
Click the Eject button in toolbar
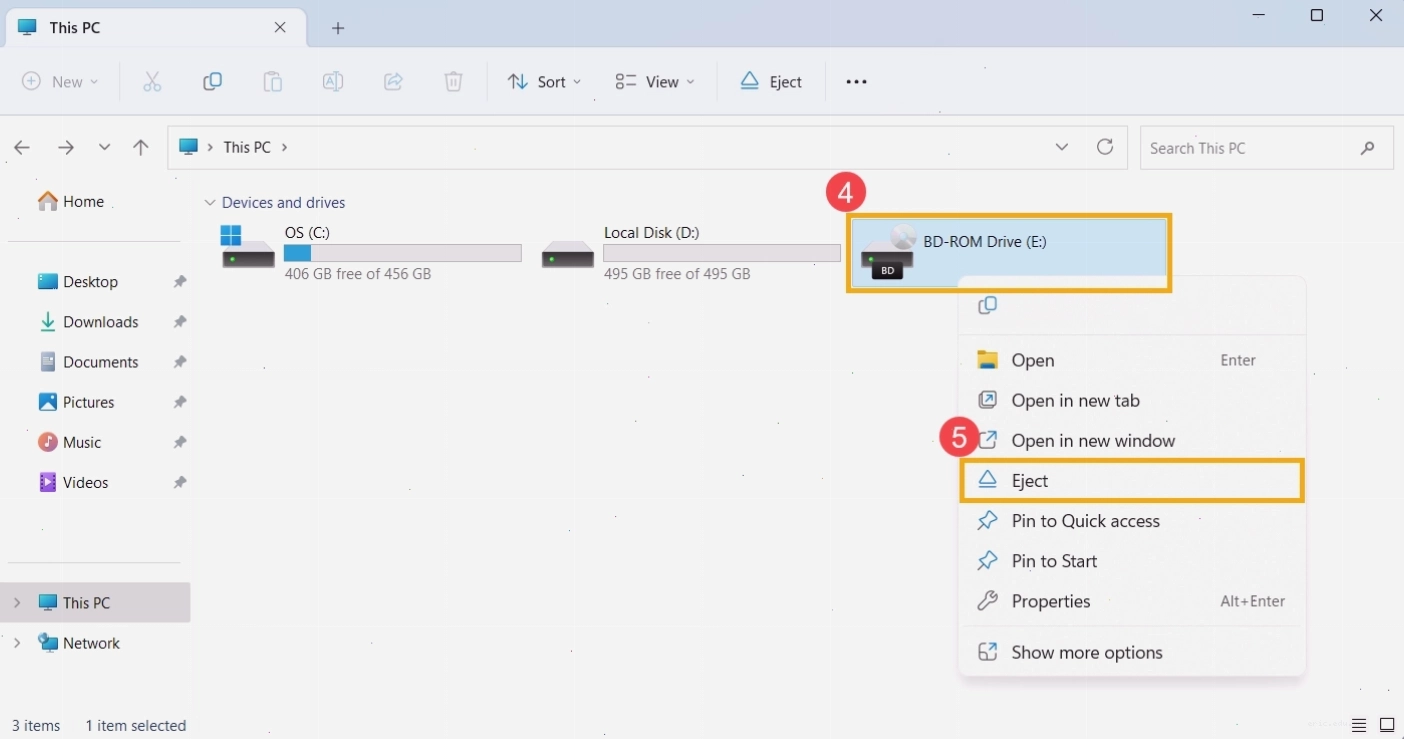[x=771, y=82]
